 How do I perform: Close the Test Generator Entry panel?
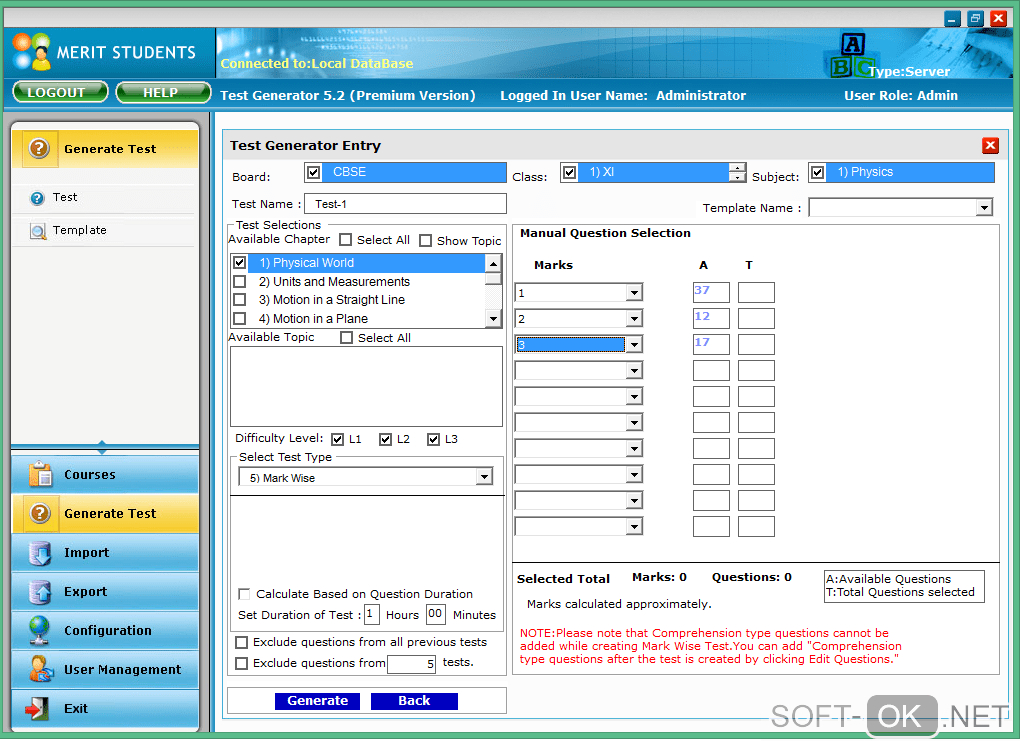point(990,146)
